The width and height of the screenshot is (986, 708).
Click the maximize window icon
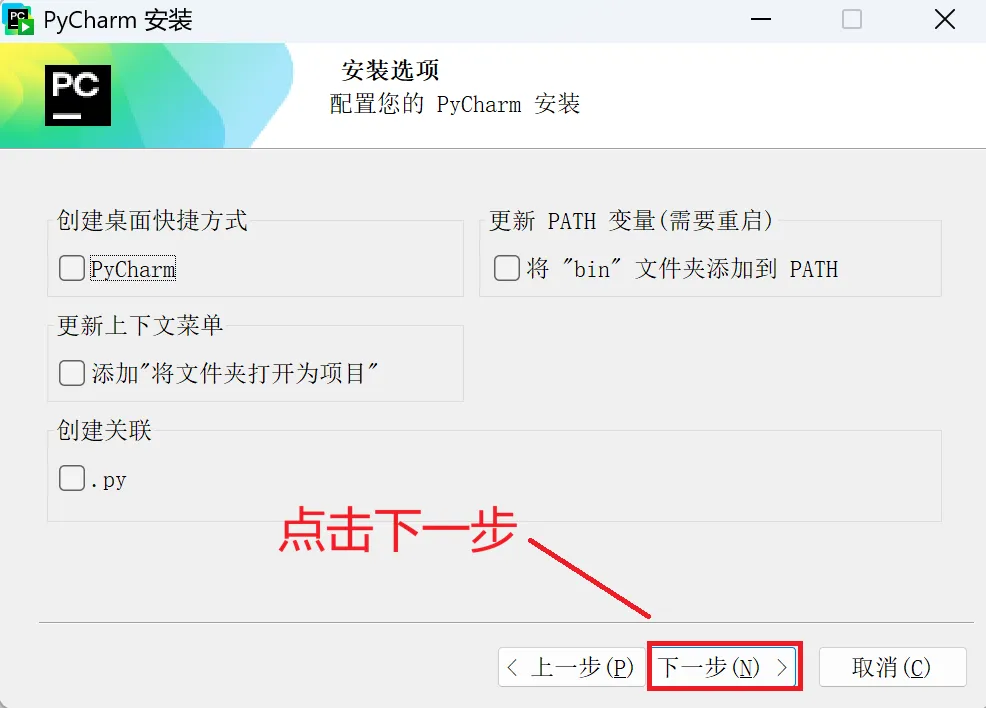click(x=852, y=19)
